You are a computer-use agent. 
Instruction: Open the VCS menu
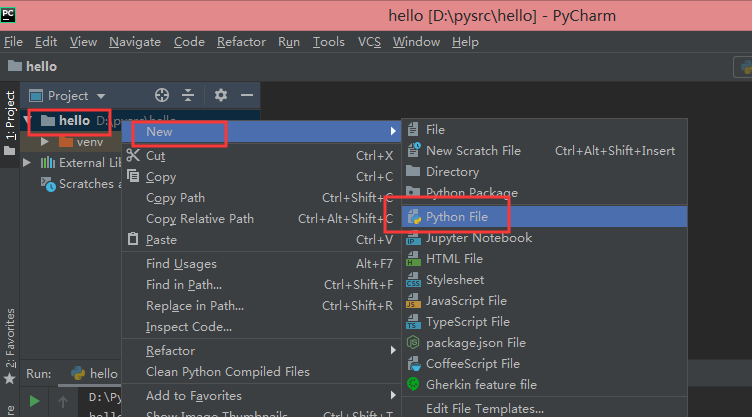click(x=369, y=42)
